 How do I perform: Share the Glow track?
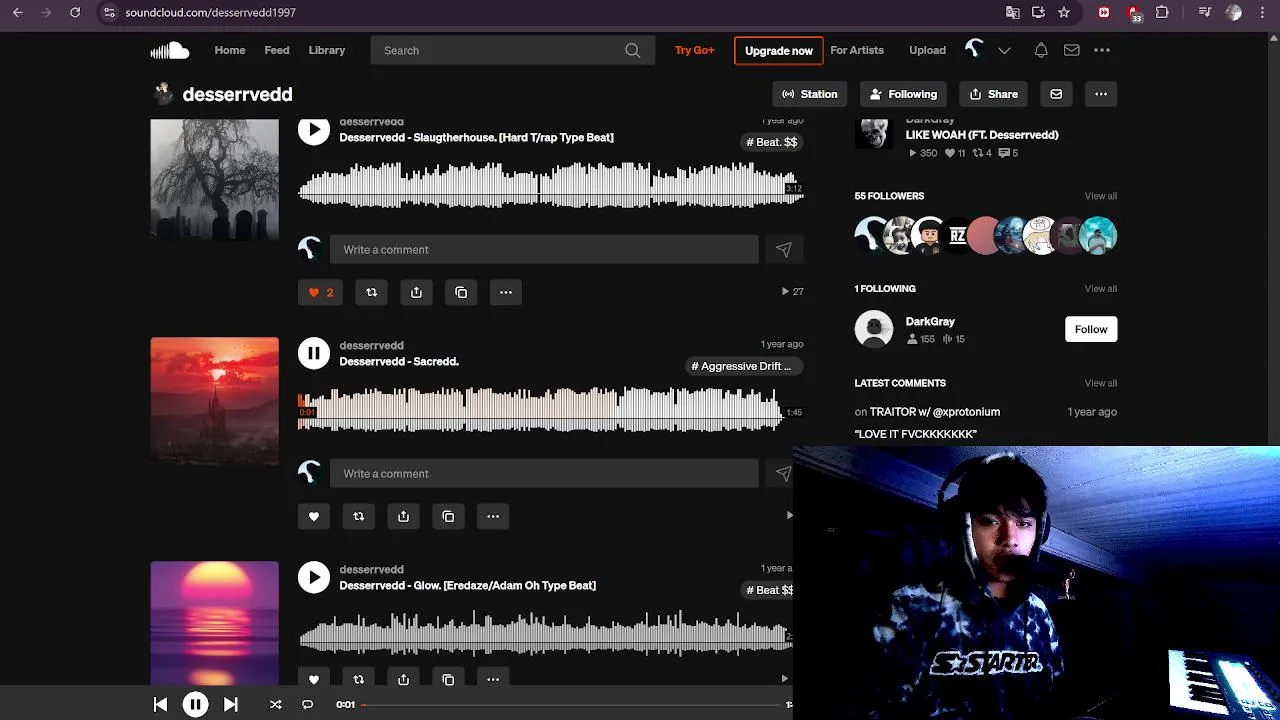coord(404,679)
